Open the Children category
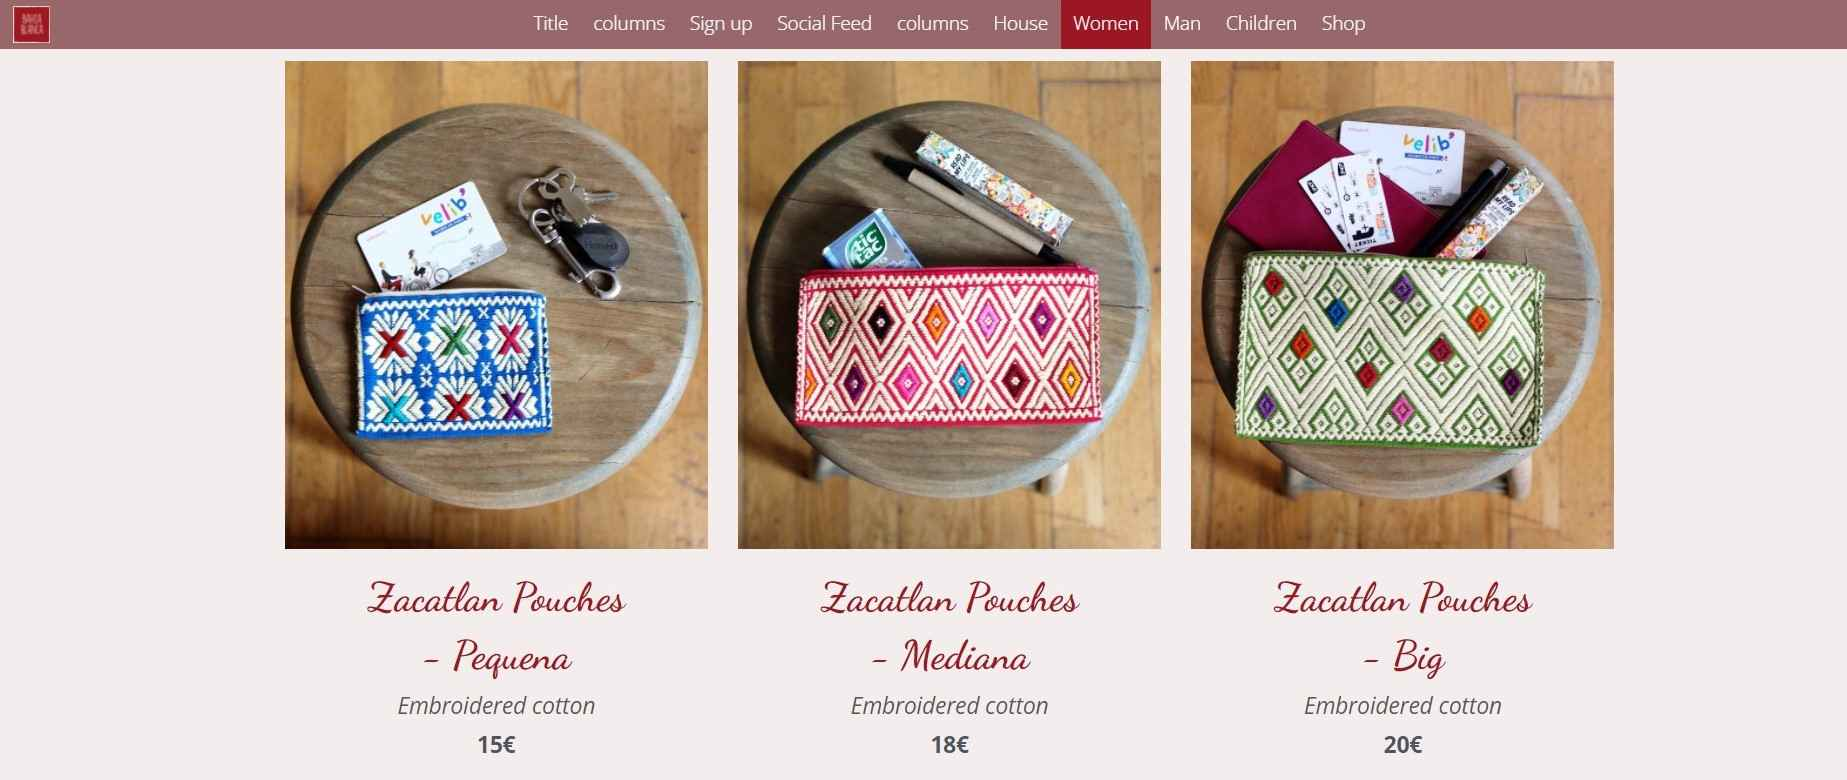 coord(1260,24)
